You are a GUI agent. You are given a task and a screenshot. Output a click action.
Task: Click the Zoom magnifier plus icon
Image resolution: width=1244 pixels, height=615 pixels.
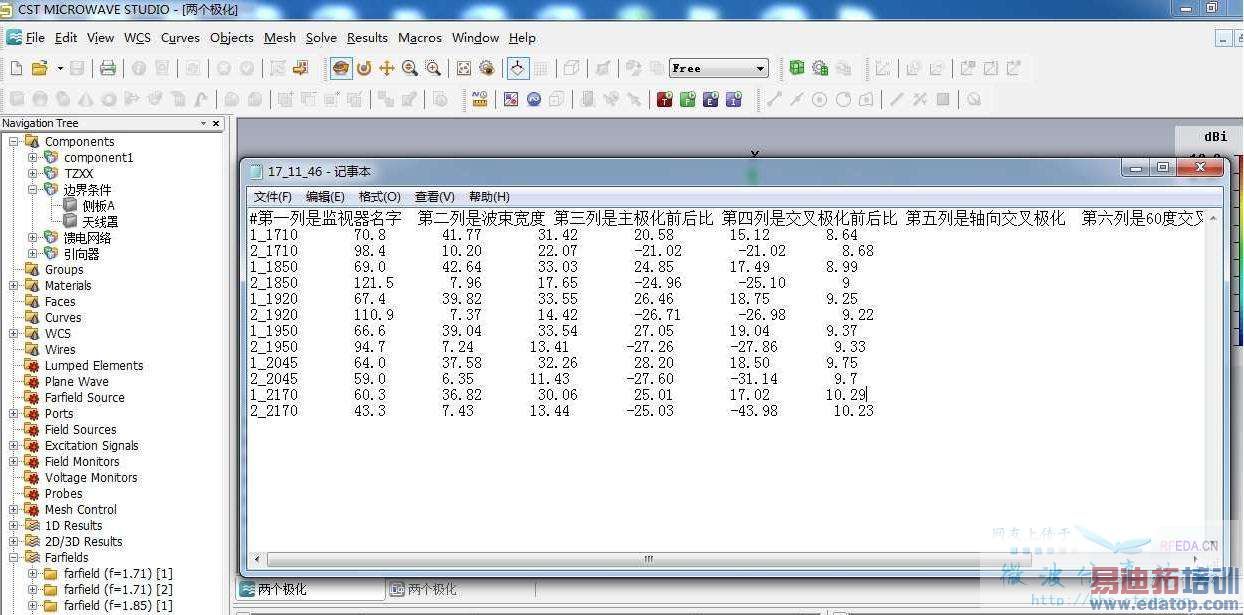click(x=433, y=68)
